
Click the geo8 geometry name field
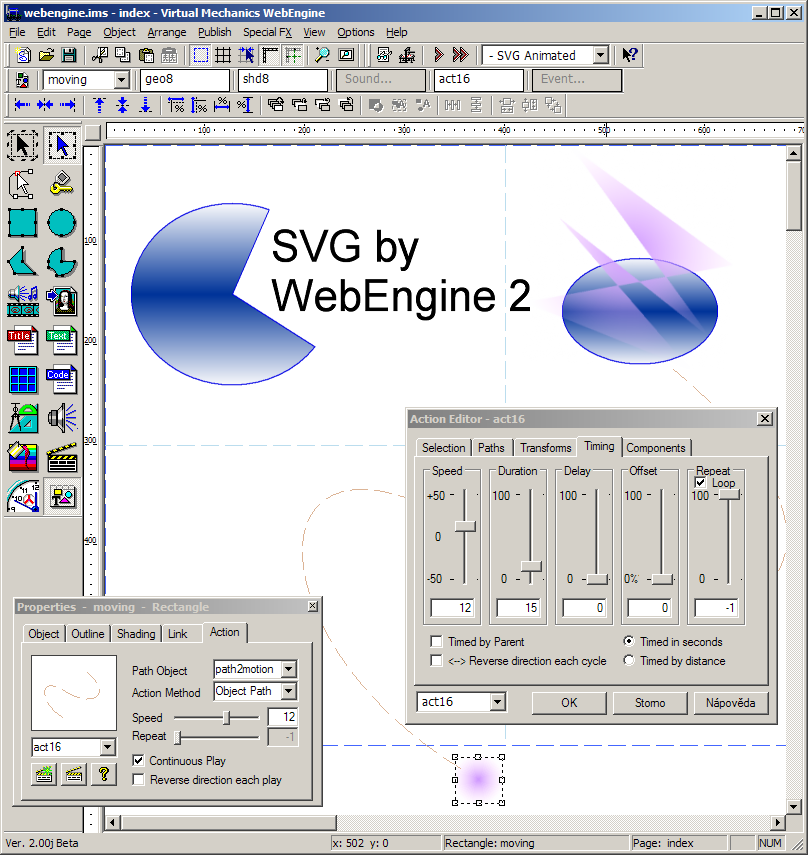[185, 80]
